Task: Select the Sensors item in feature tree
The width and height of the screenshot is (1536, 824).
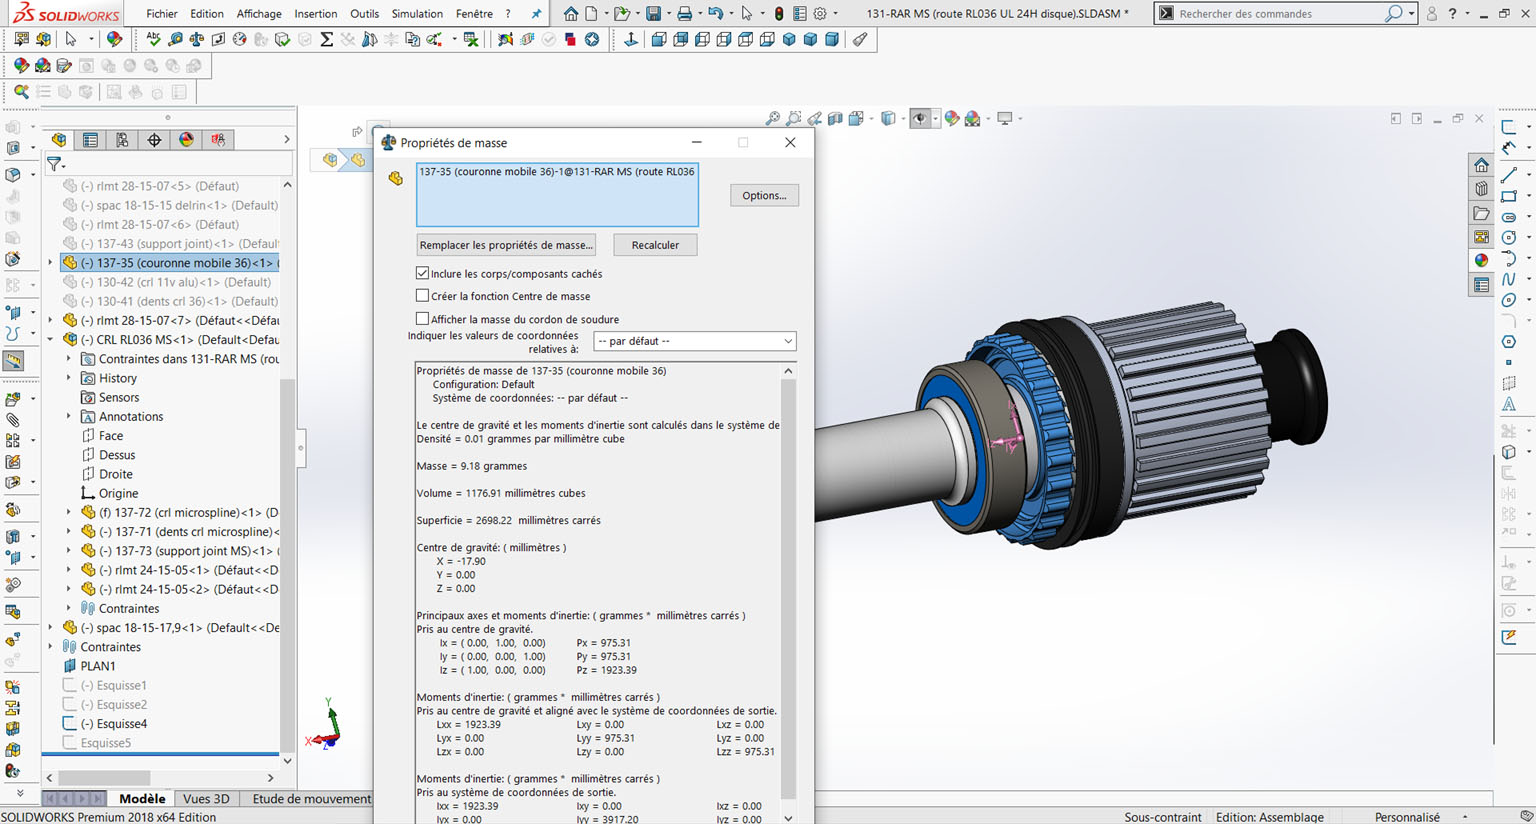Action: point(119,397)
